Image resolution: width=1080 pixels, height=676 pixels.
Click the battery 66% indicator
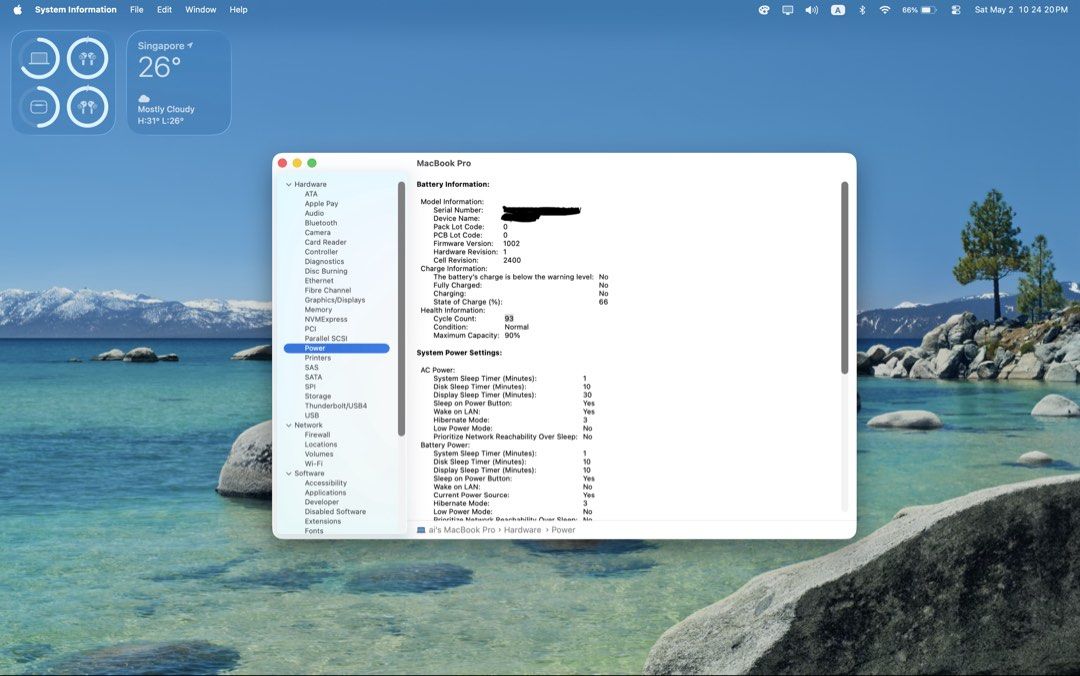(x=920, y=10)
